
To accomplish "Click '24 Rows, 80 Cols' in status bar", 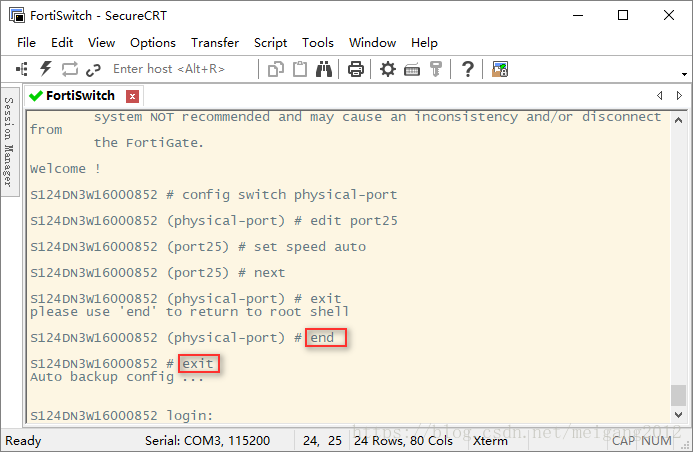I will [x=403, y=441].
